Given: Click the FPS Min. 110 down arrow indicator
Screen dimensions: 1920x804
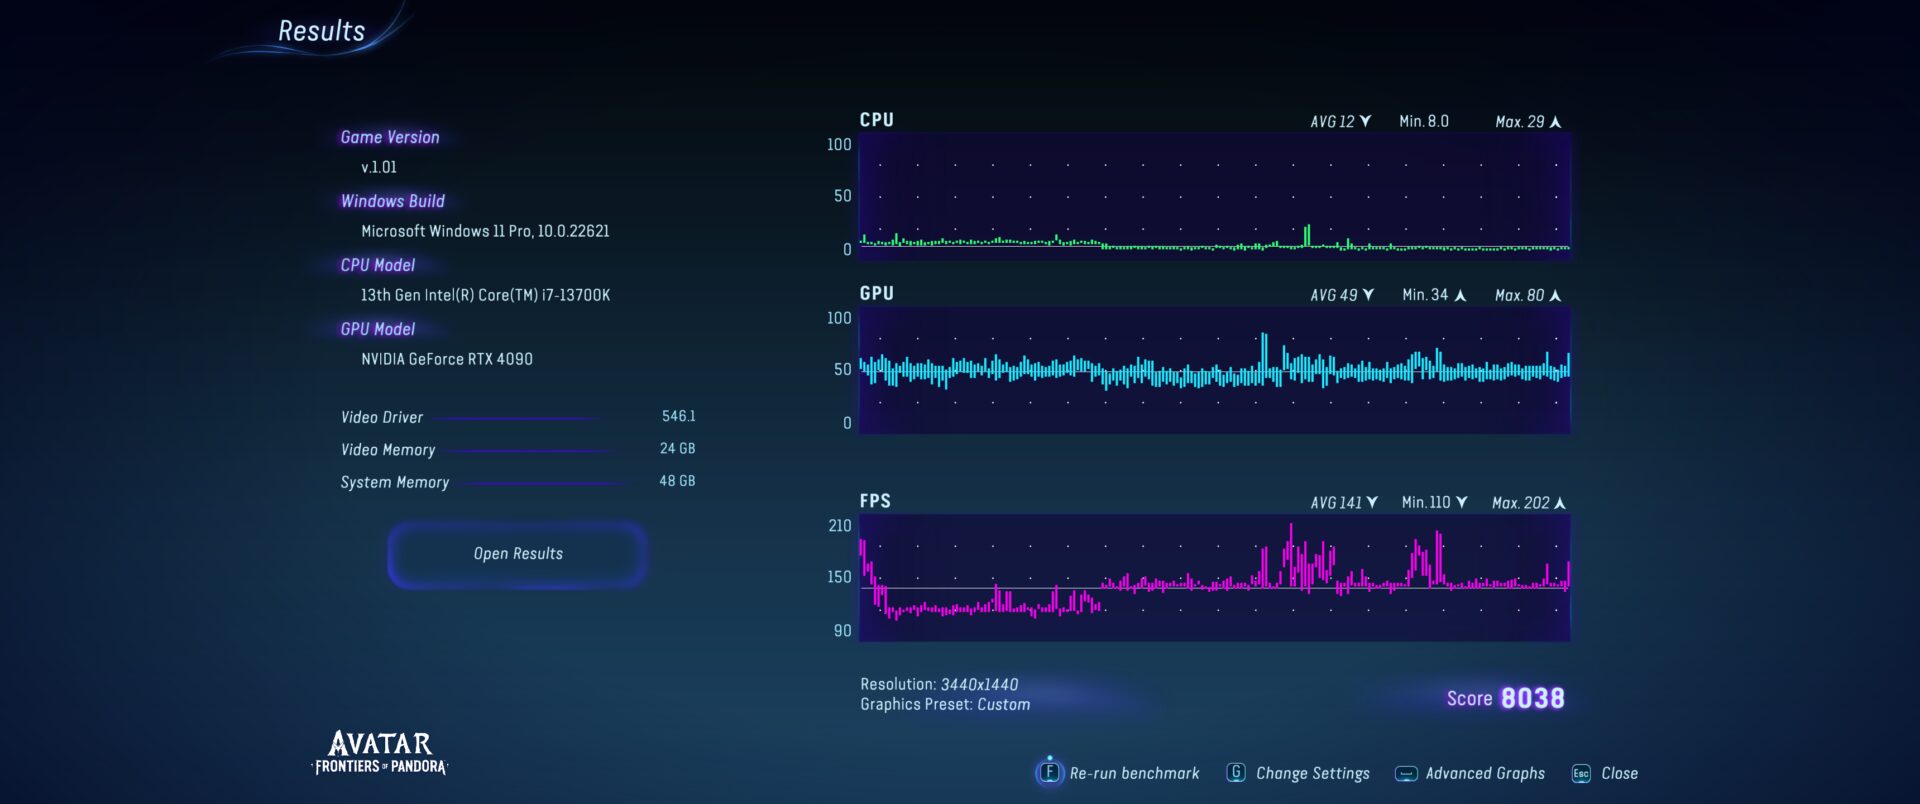Looking at the screenshot, I should 1462,502.
